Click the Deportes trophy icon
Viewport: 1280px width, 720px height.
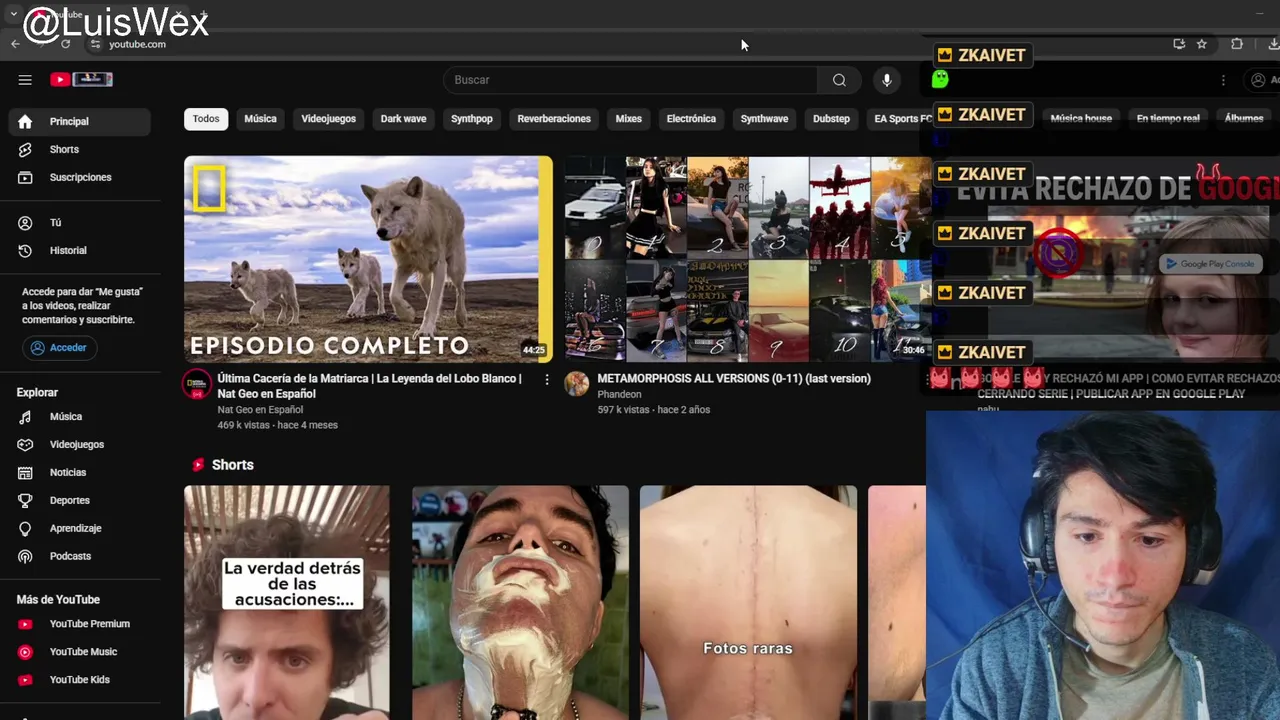[26, 500]
